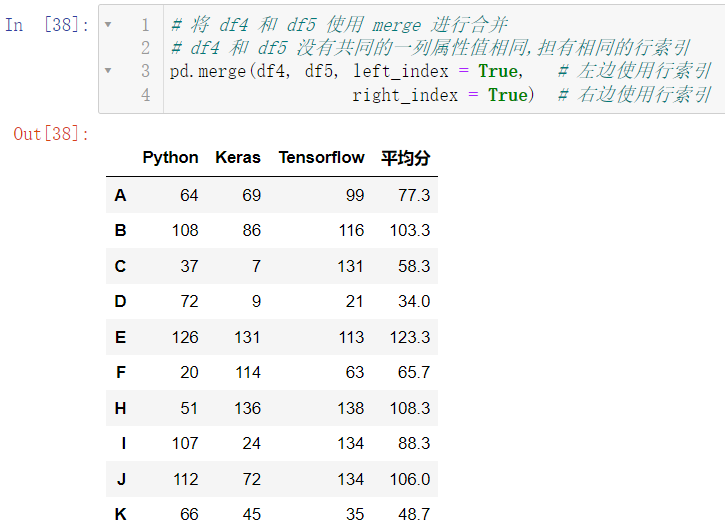Click Python value 37 in row C
The width and height of the screenshot is (725, 532).
pyautogui.click(x=189, y=267)
